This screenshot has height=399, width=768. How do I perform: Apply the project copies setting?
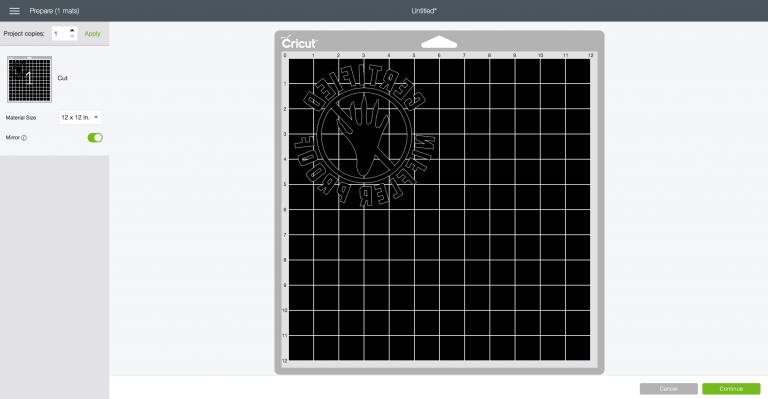tap(92, 34)
